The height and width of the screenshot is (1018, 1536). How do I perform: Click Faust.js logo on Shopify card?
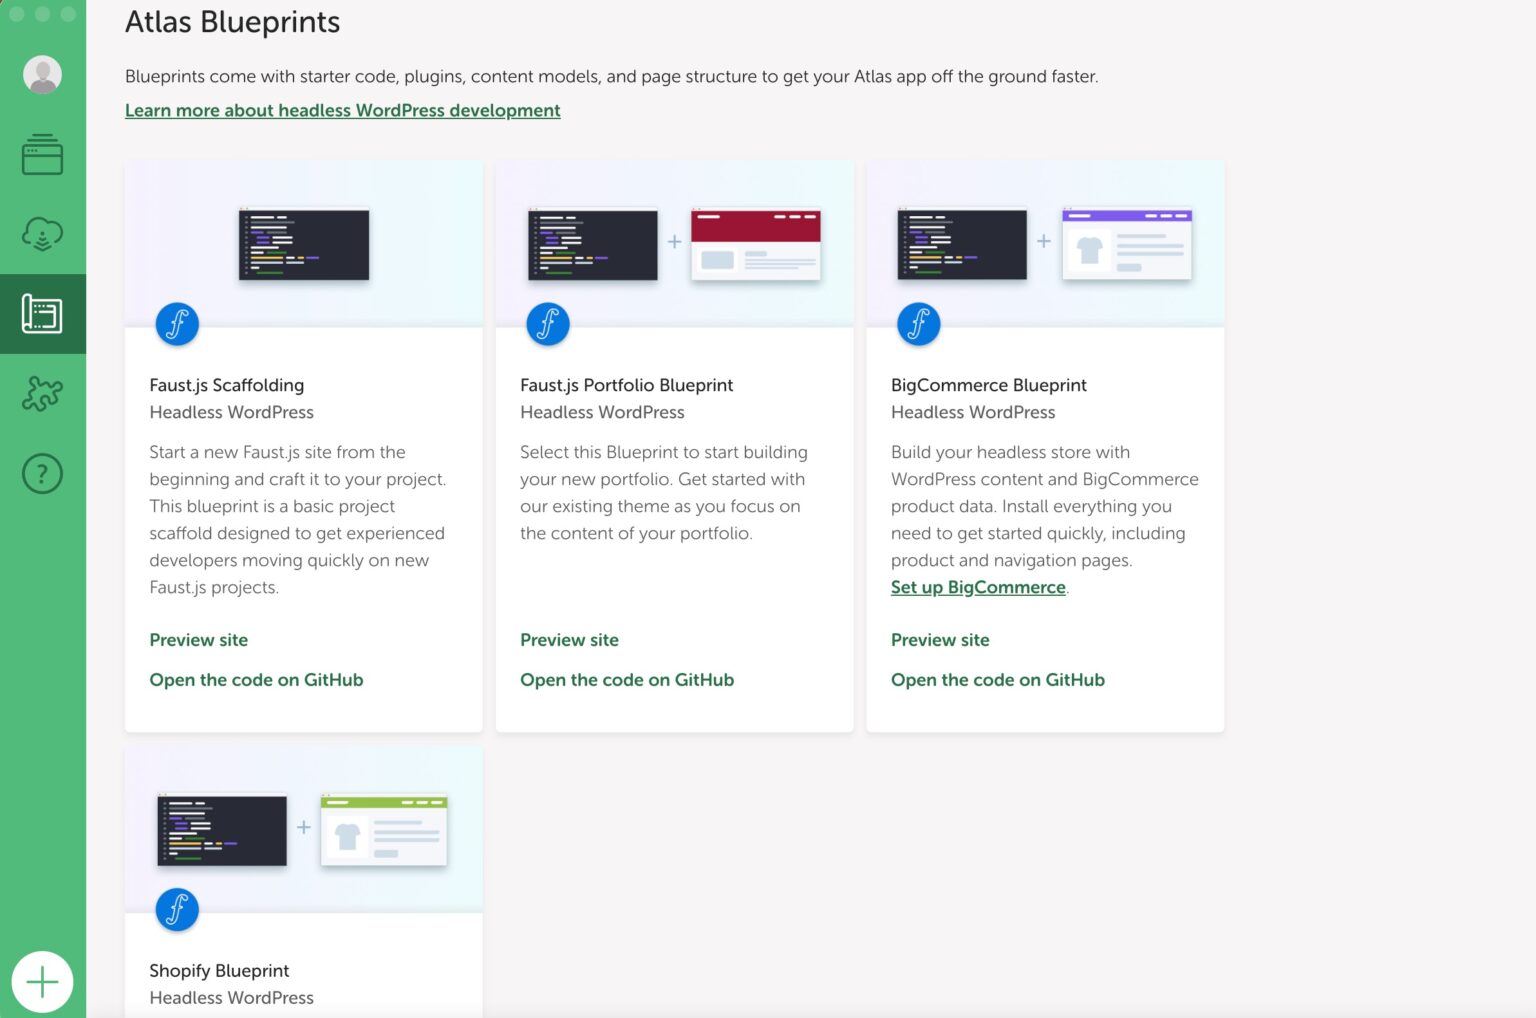[x=177, y=910]
